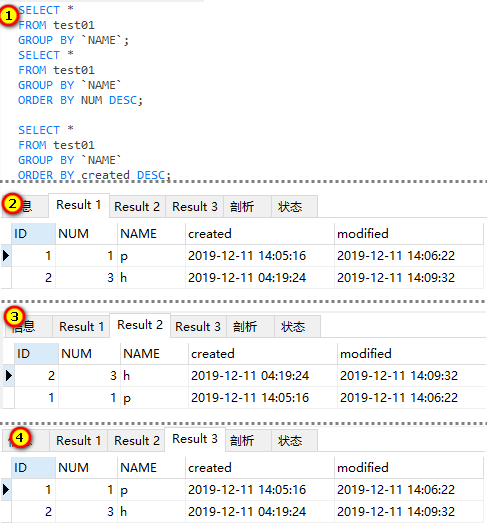
Task: Select NAME cell 'h' in first grid
Action: [x=151, y=278]
